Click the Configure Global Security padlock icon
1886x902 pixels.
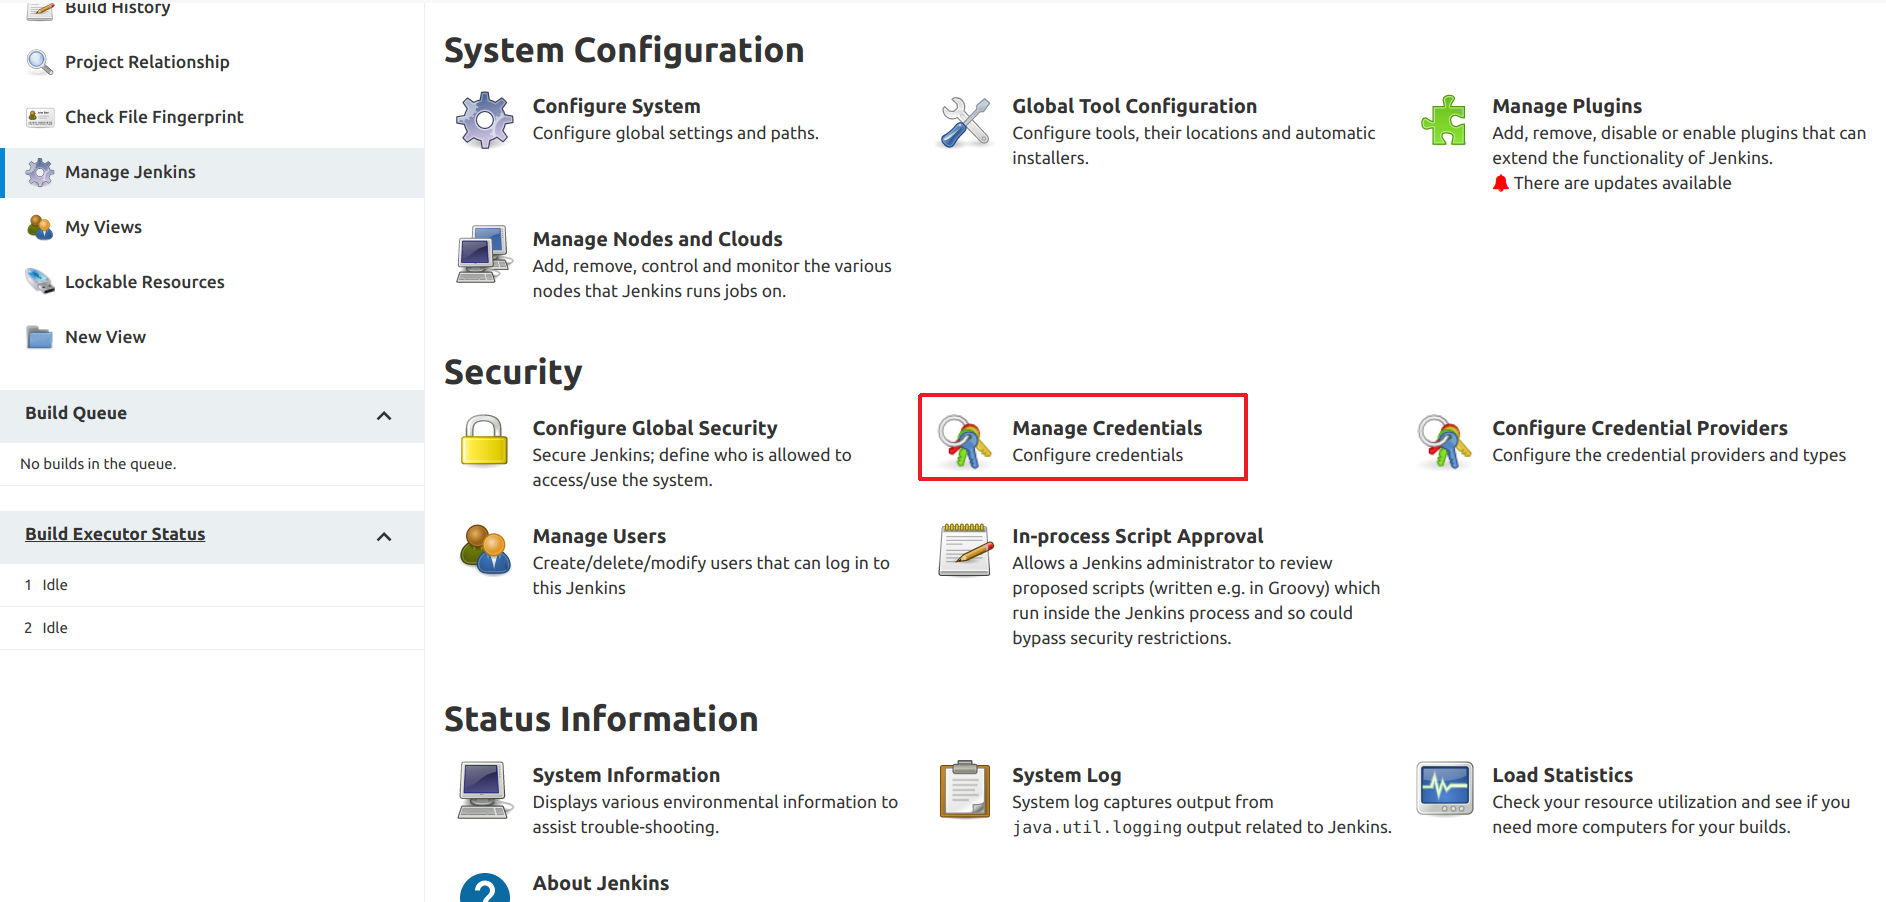485,441
